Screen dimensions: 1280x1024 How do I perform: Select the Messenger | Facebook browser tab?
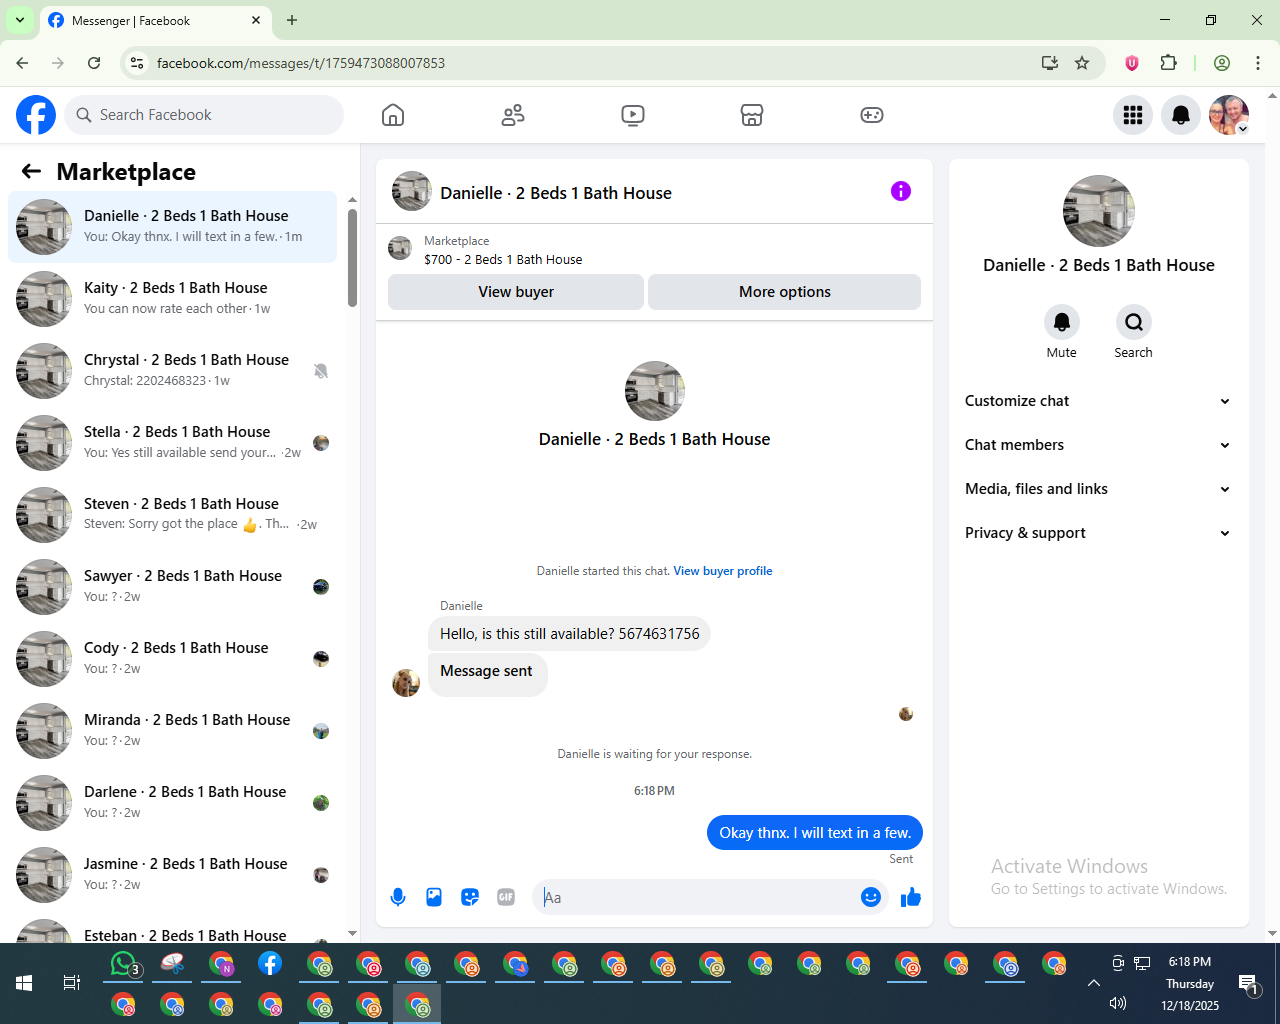(154, 20)
